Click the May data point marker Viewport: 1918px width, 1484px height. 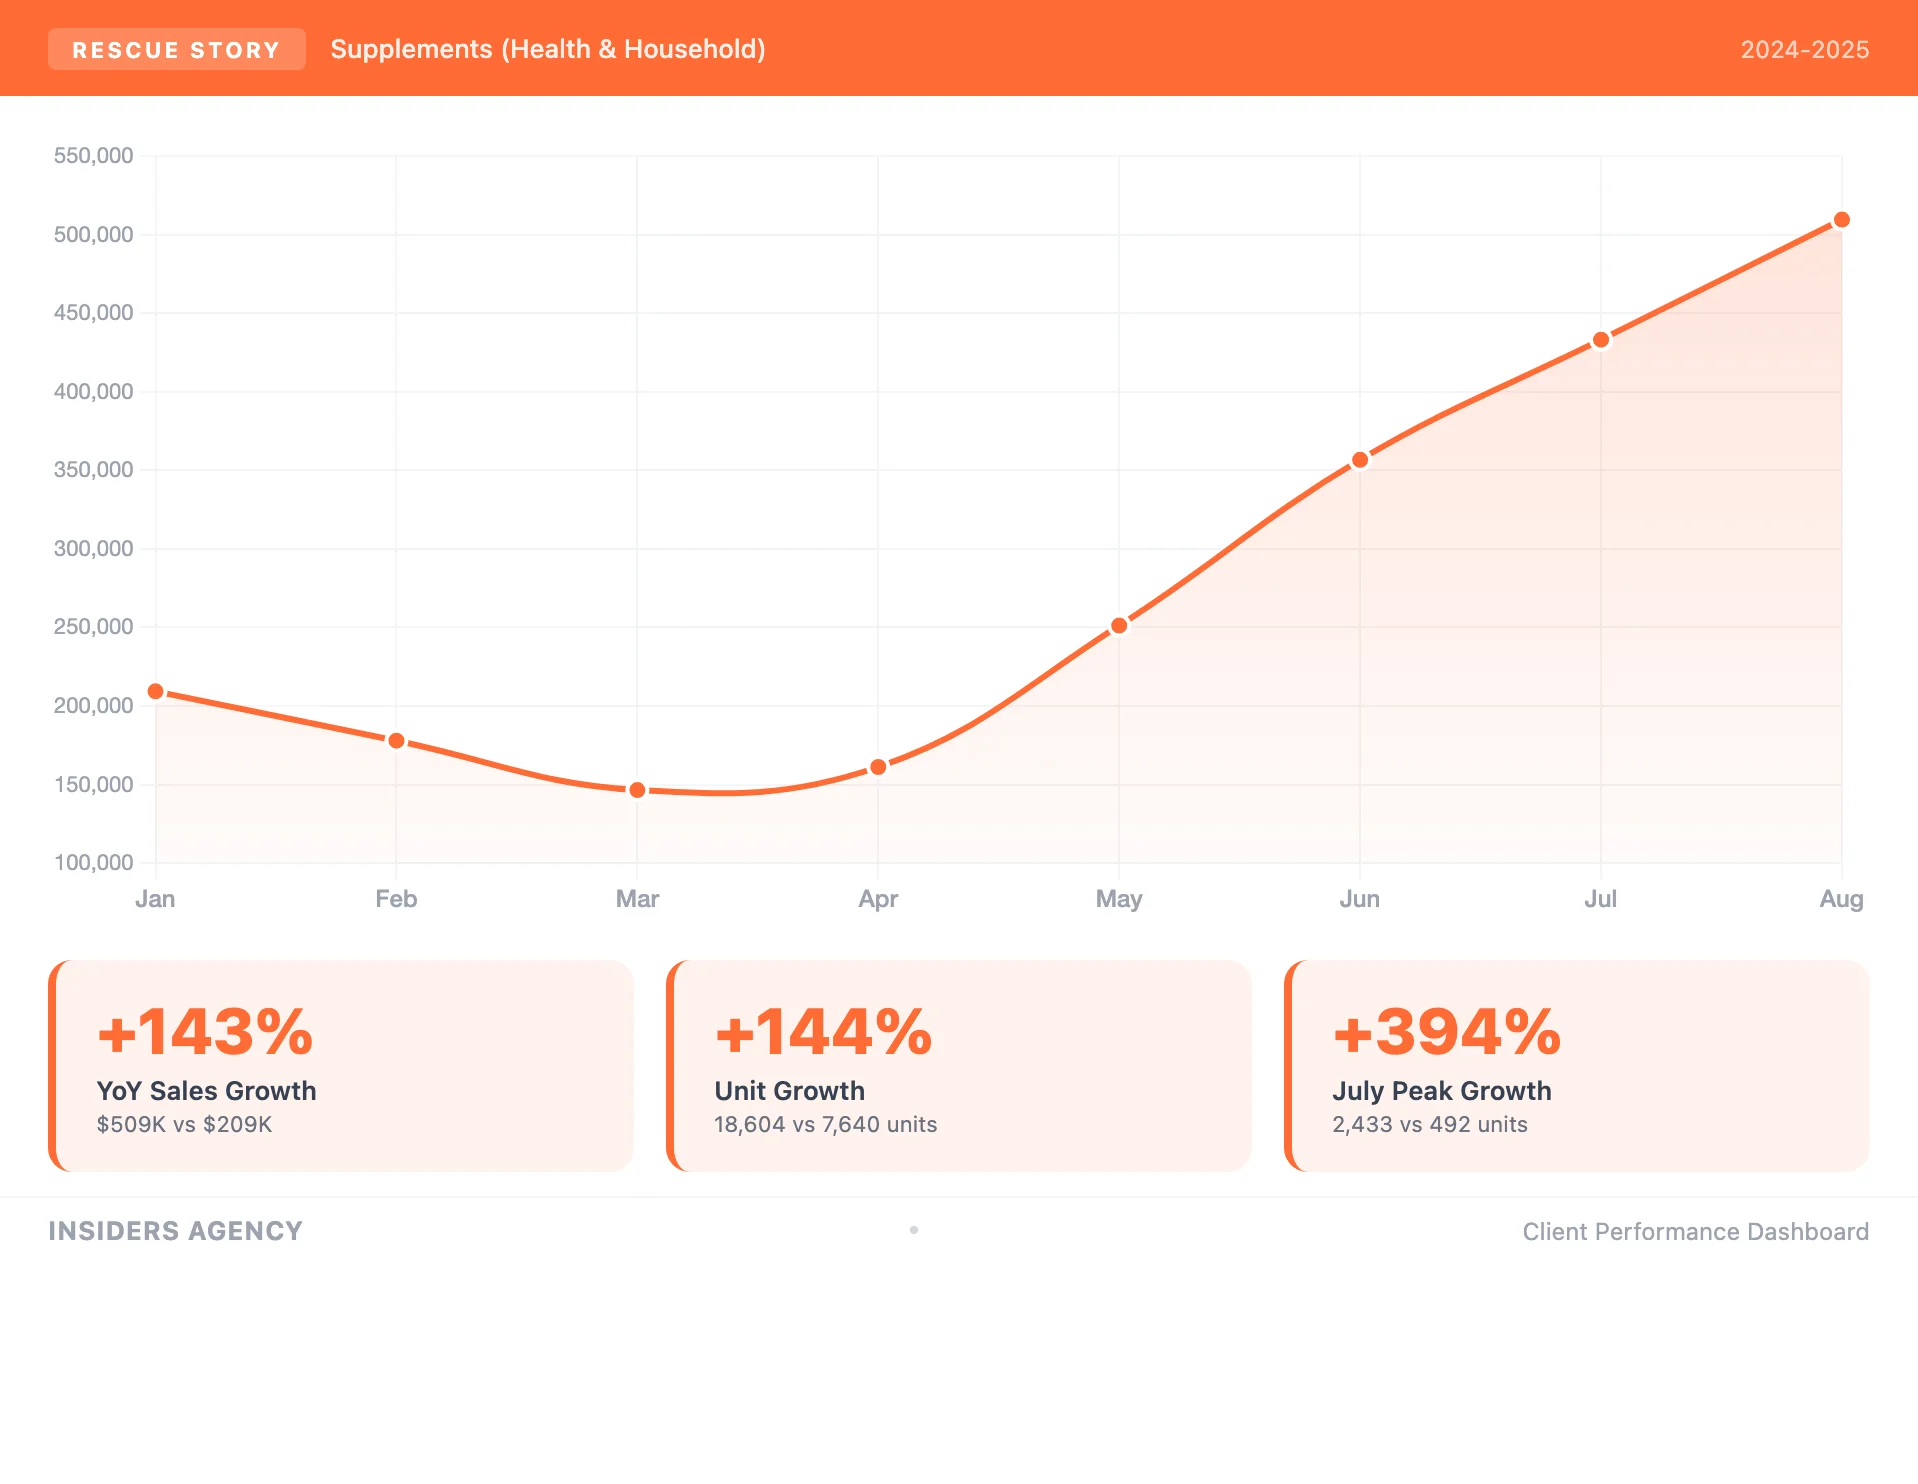(1119, 626)
